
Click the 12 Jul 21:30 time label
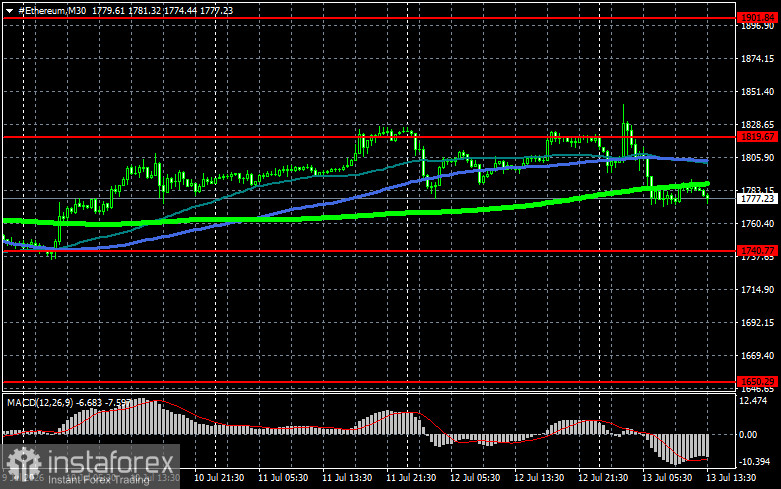(x=603, y=478)
